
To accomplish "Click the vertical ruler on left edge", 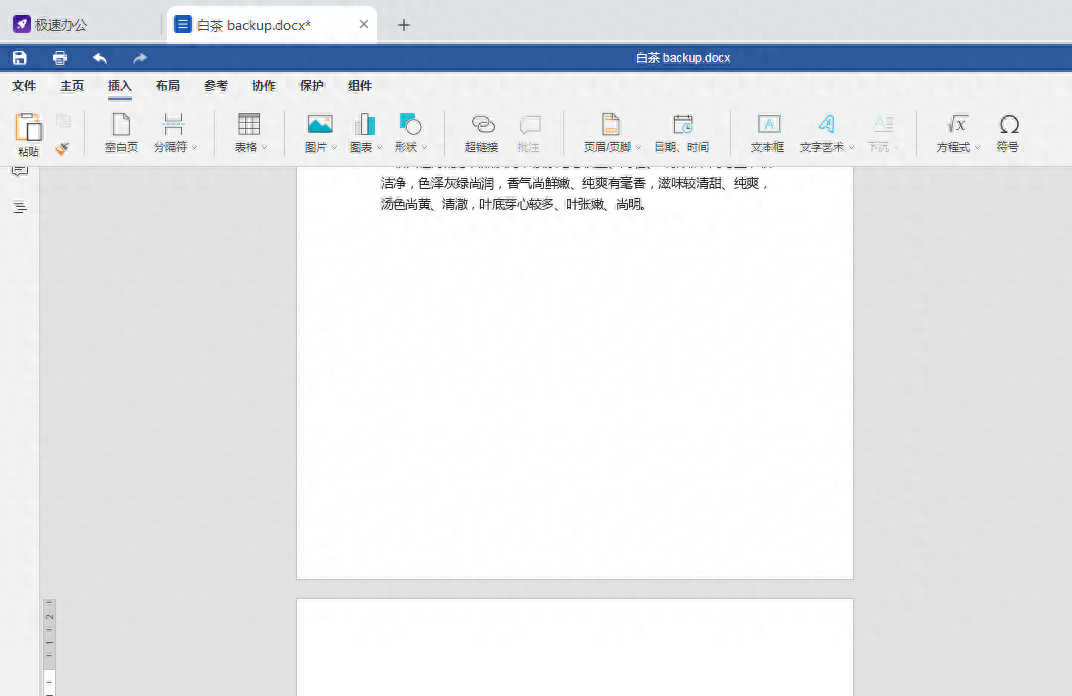I will click(49, 647).
